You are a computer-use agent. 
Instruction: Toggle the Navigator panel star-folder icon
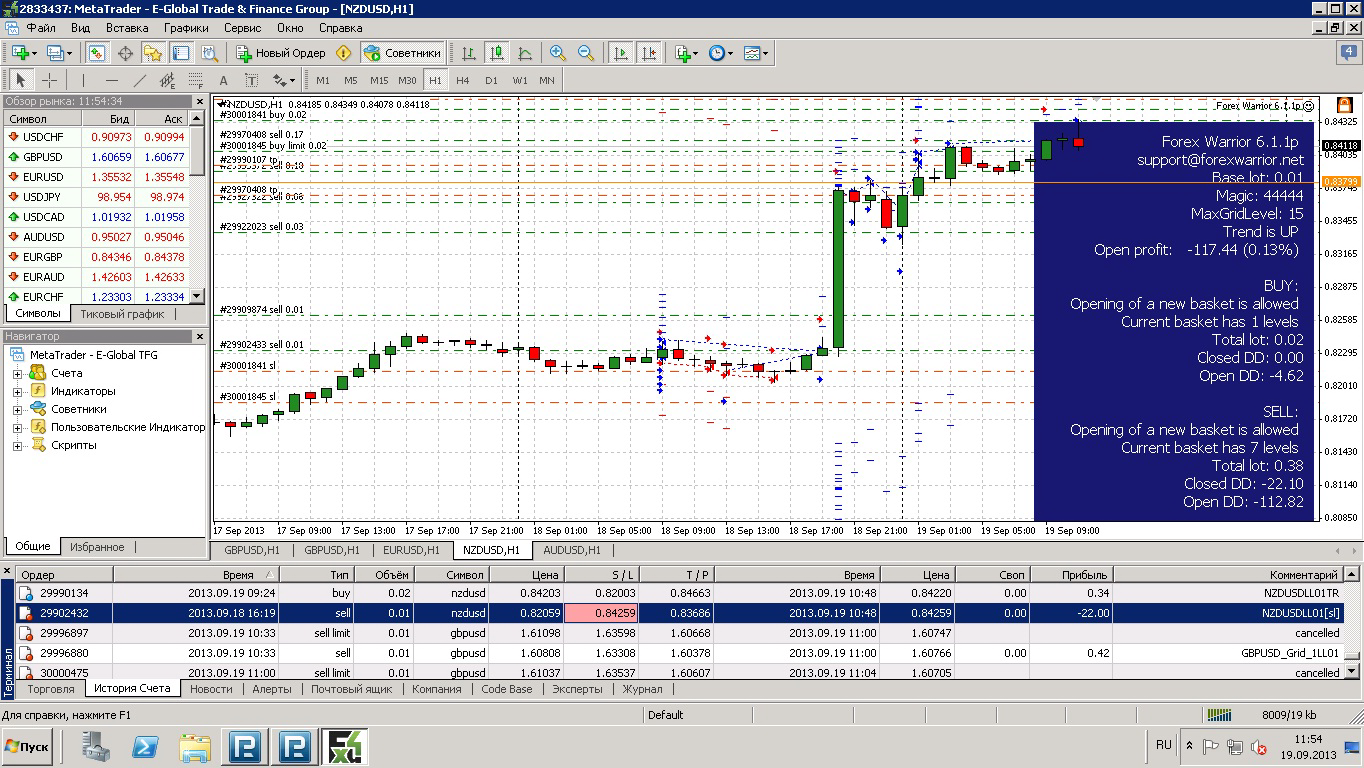[153, 53]
